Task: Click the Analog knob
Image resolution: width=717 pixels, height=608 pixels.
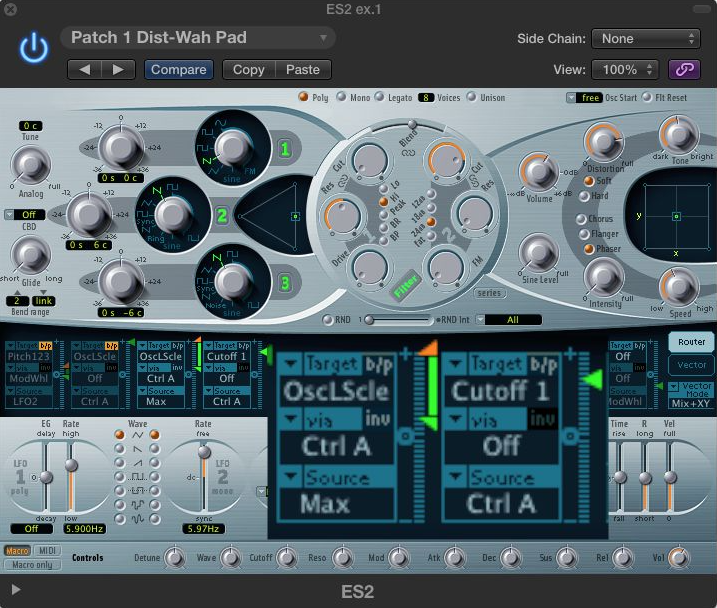Action: [31, 165]
